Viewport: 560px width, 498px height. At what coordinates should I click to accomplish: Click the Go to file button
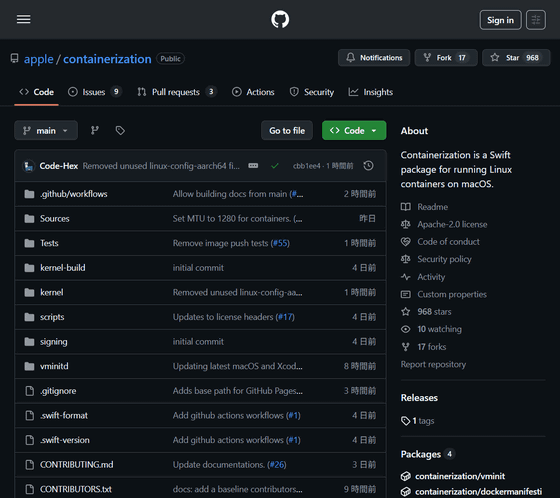point(287,130)
